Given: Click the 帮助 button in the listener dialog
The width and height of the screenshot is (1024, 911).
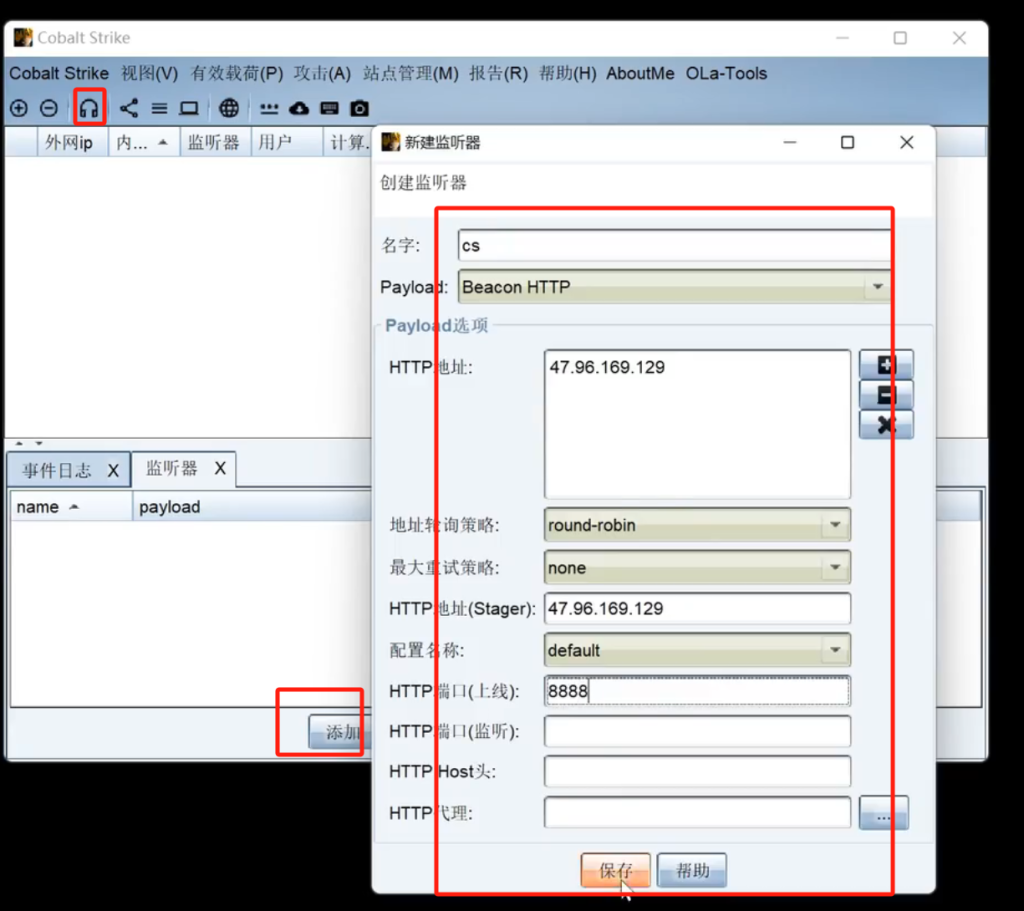Looking at the screenshot, I should click(692, 870).
